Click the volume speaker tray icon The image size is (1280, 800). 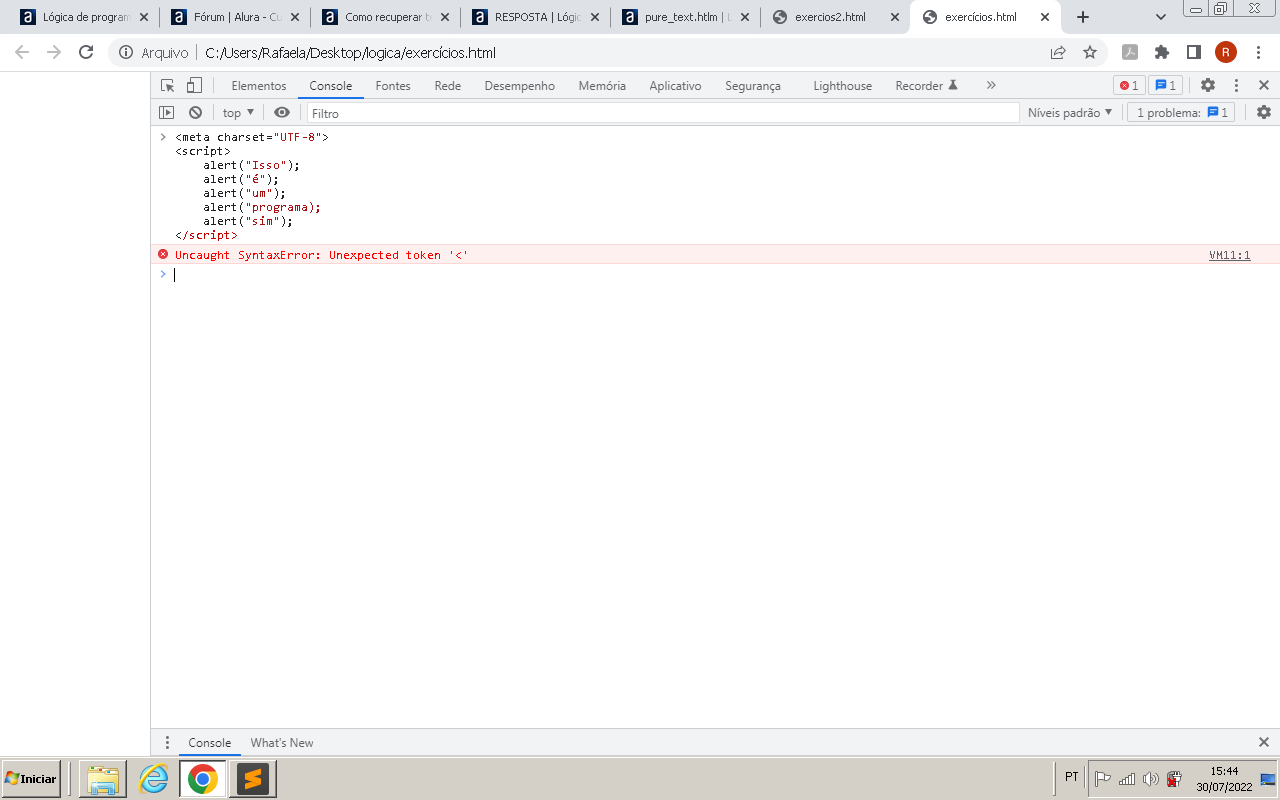point(1150,778)
